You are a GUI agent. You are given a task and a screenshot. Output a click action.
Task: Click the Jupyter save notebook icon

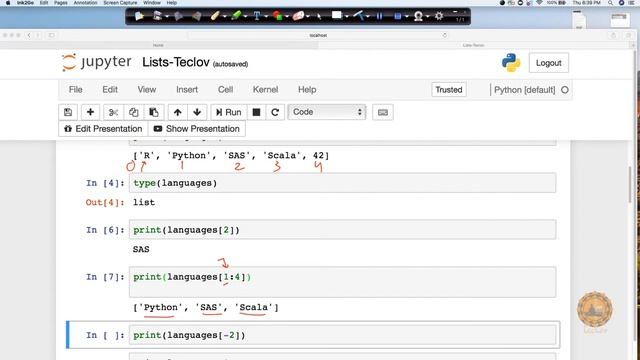68,112
